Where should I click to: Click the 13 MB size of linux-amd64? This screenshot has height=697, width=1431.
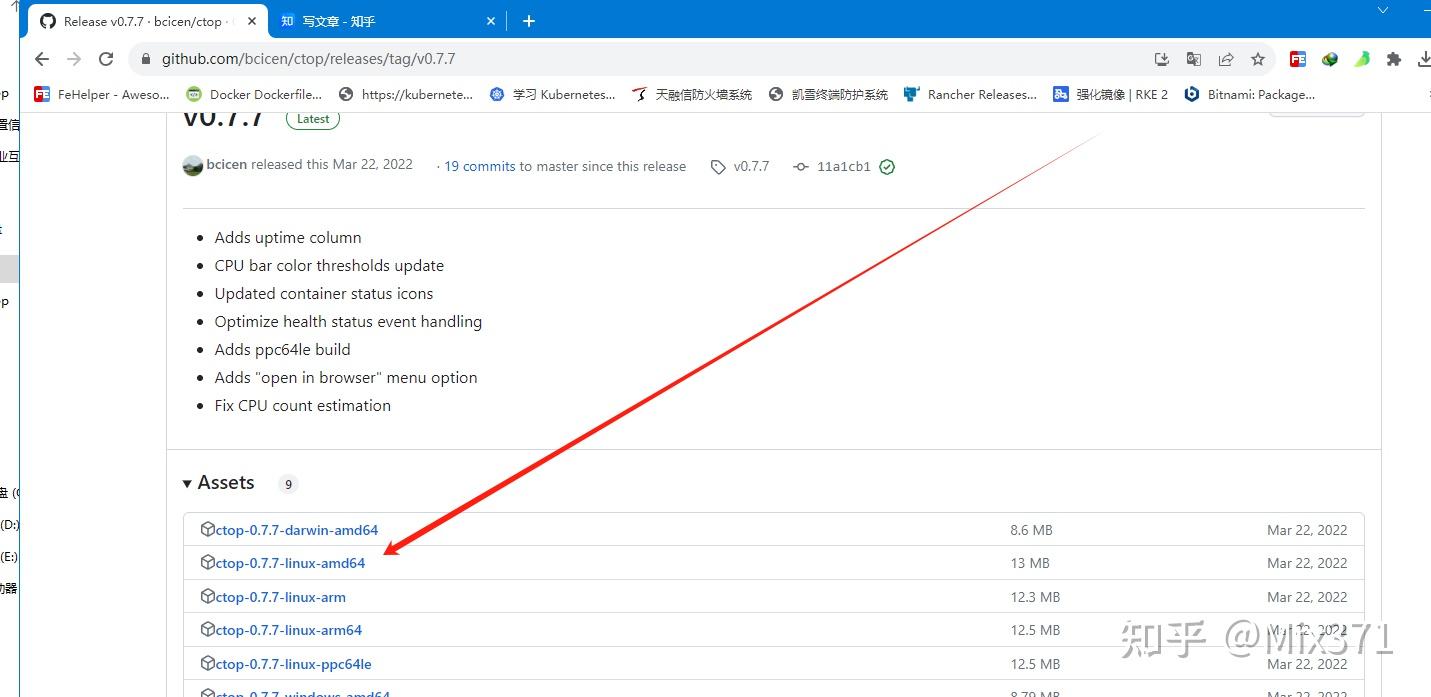click(x=1030, y=563)
